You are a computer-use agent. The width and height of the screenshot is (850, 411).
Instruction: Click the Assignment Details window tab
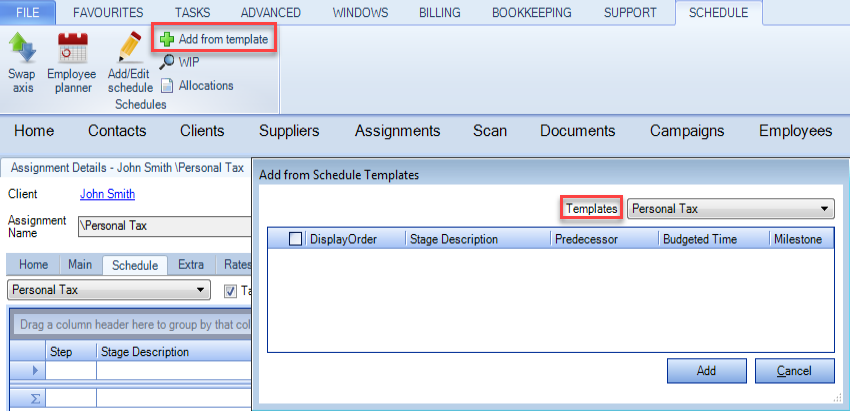(127, 168)
